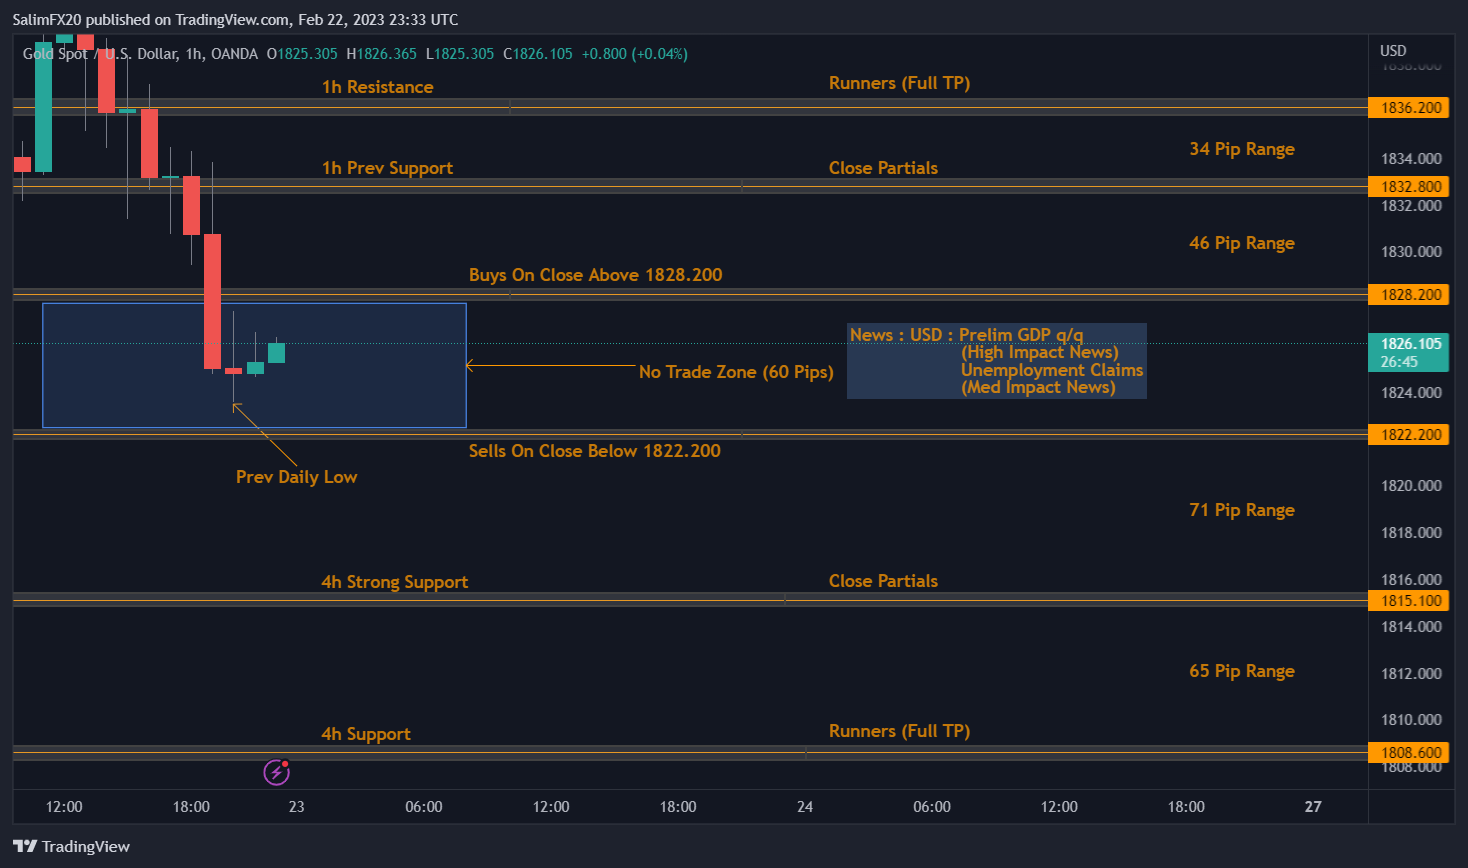The width and height of the screenshot is (1468, 868).
Task: Click the 1808.600 price tag on axis
Action: (1410, 753)
